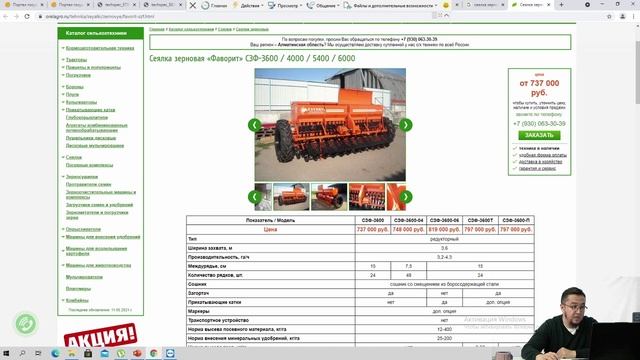Click the green ЗАКАЗАТЬ order button
Viewport: 640px width, 360px height.
pyautogui.click(x=539, y=135)
